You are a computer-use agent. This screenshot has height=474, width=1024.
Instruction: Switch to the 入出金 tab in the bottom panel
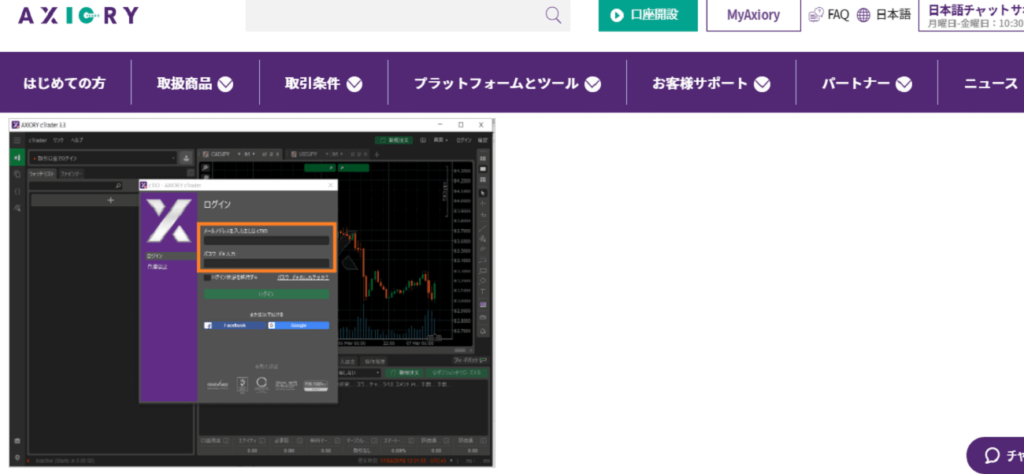[x=347, y=361]
